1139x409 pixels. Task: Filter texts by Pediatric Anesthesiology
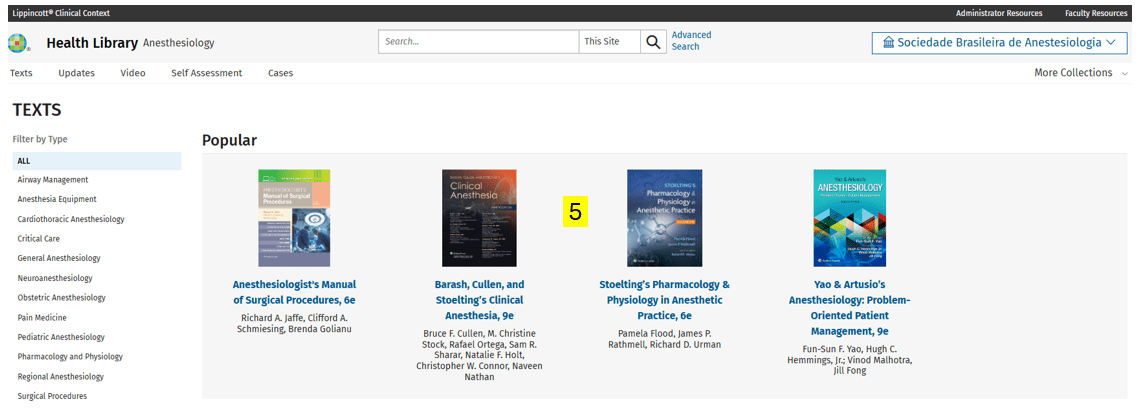pyautogui.click(x=61, y=337)
